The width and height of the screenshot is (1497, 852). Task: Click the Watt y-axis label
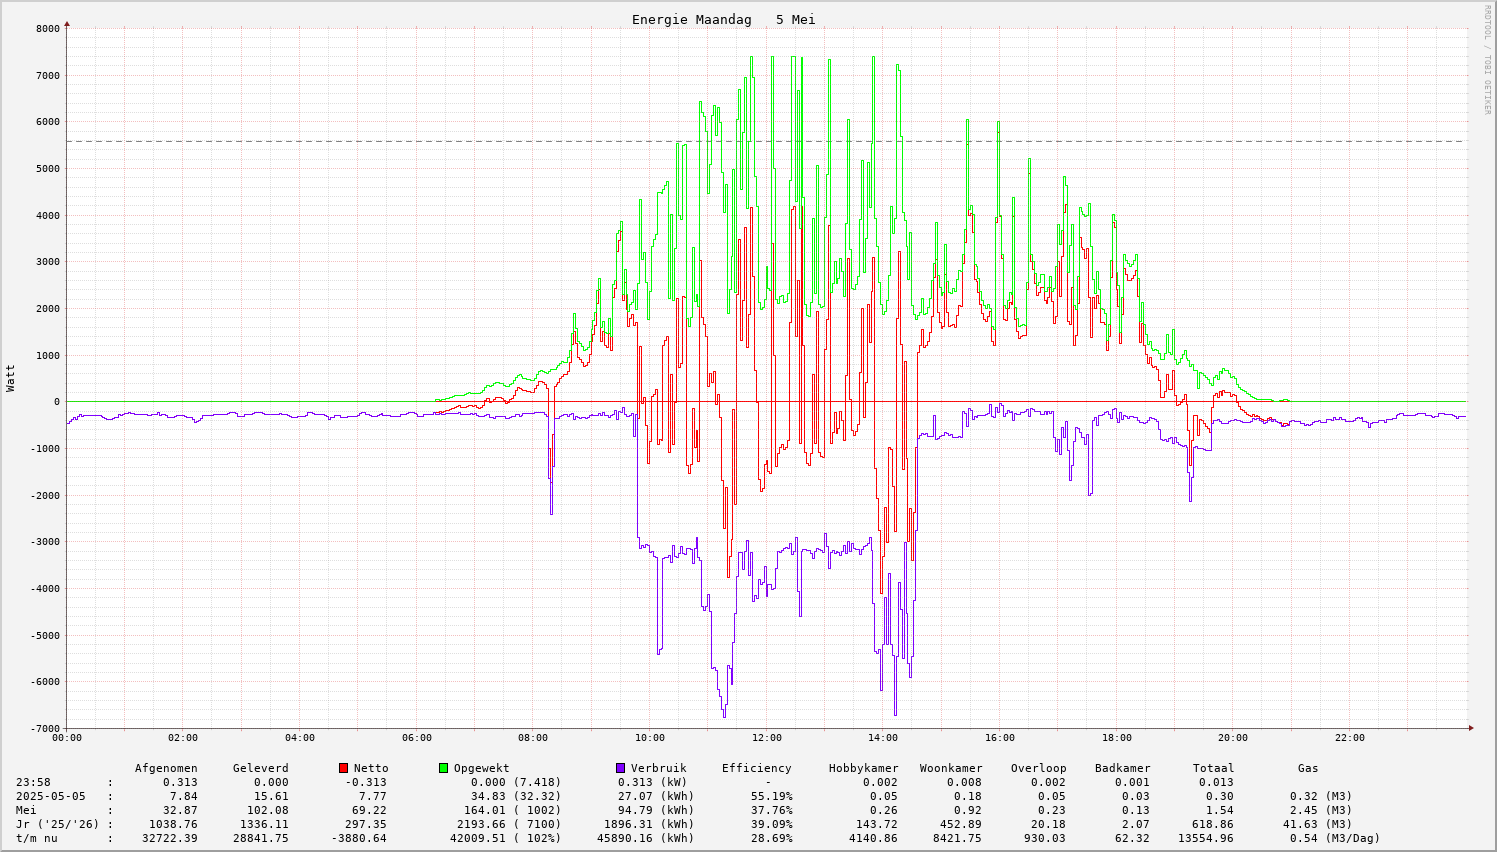point(11,378)
